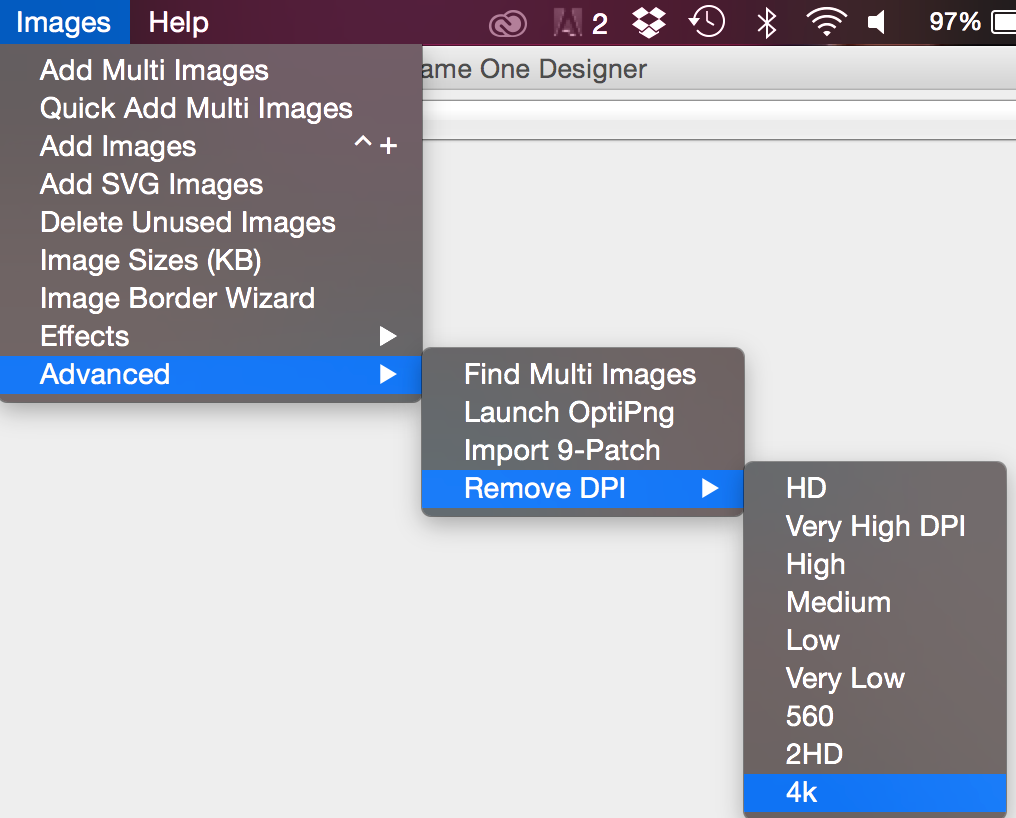Select "Add SVG Images"
Image resolution: width=1016 pixels, height=818 pixels.
coord(150,184)
